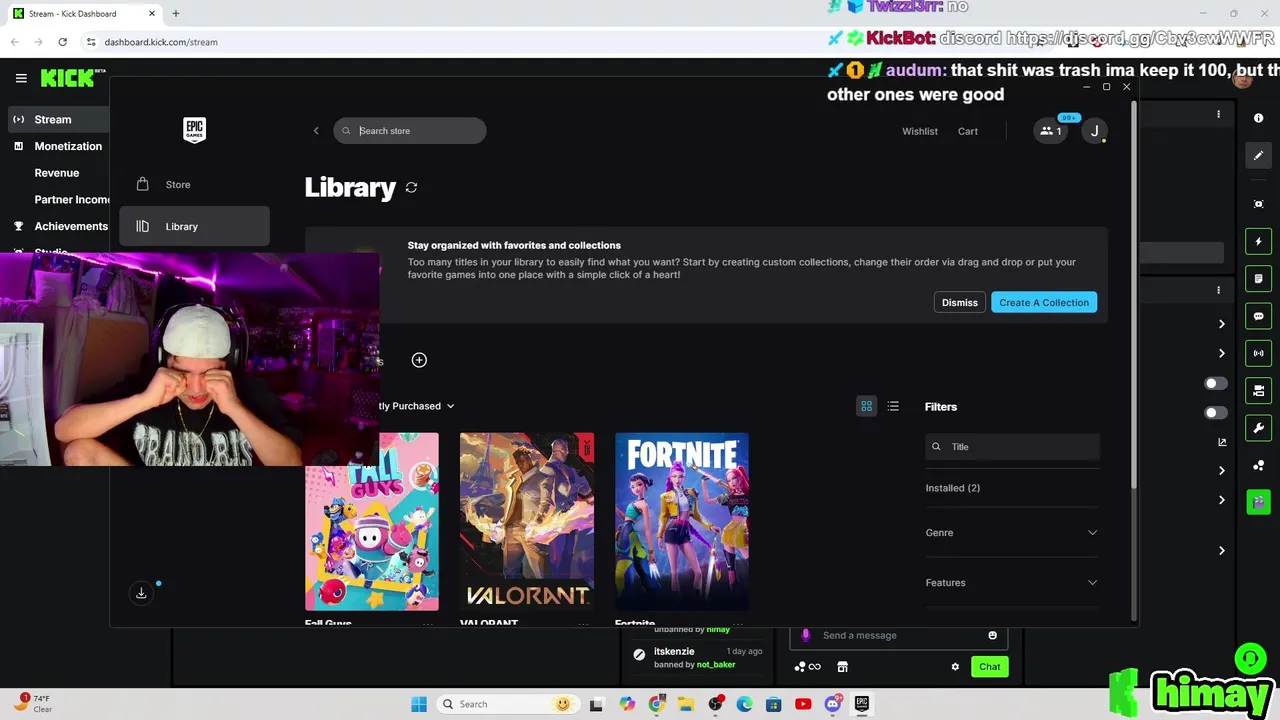
Task: Open the Epic downloads icon
Action: [141, 594]
